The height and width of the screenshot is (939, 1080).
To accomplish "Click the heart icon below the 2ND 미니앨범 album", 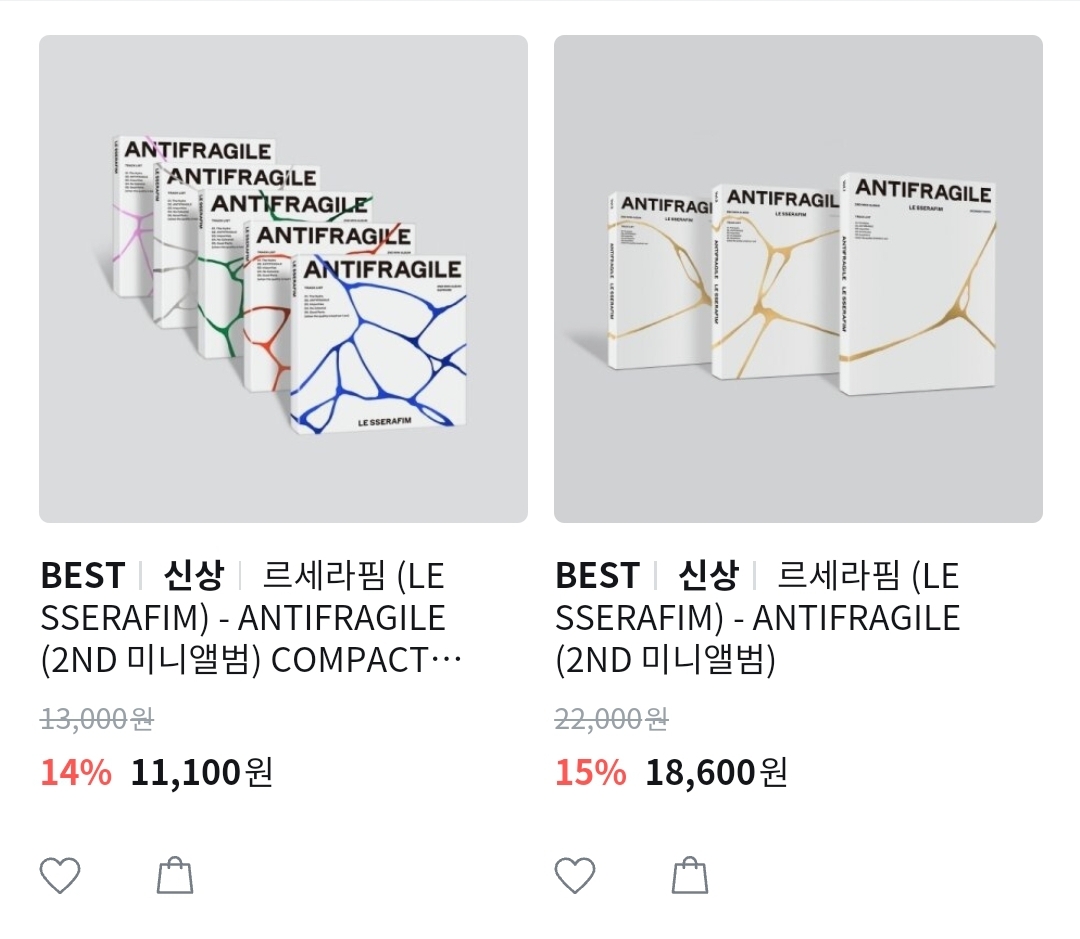I will (576, 875).
